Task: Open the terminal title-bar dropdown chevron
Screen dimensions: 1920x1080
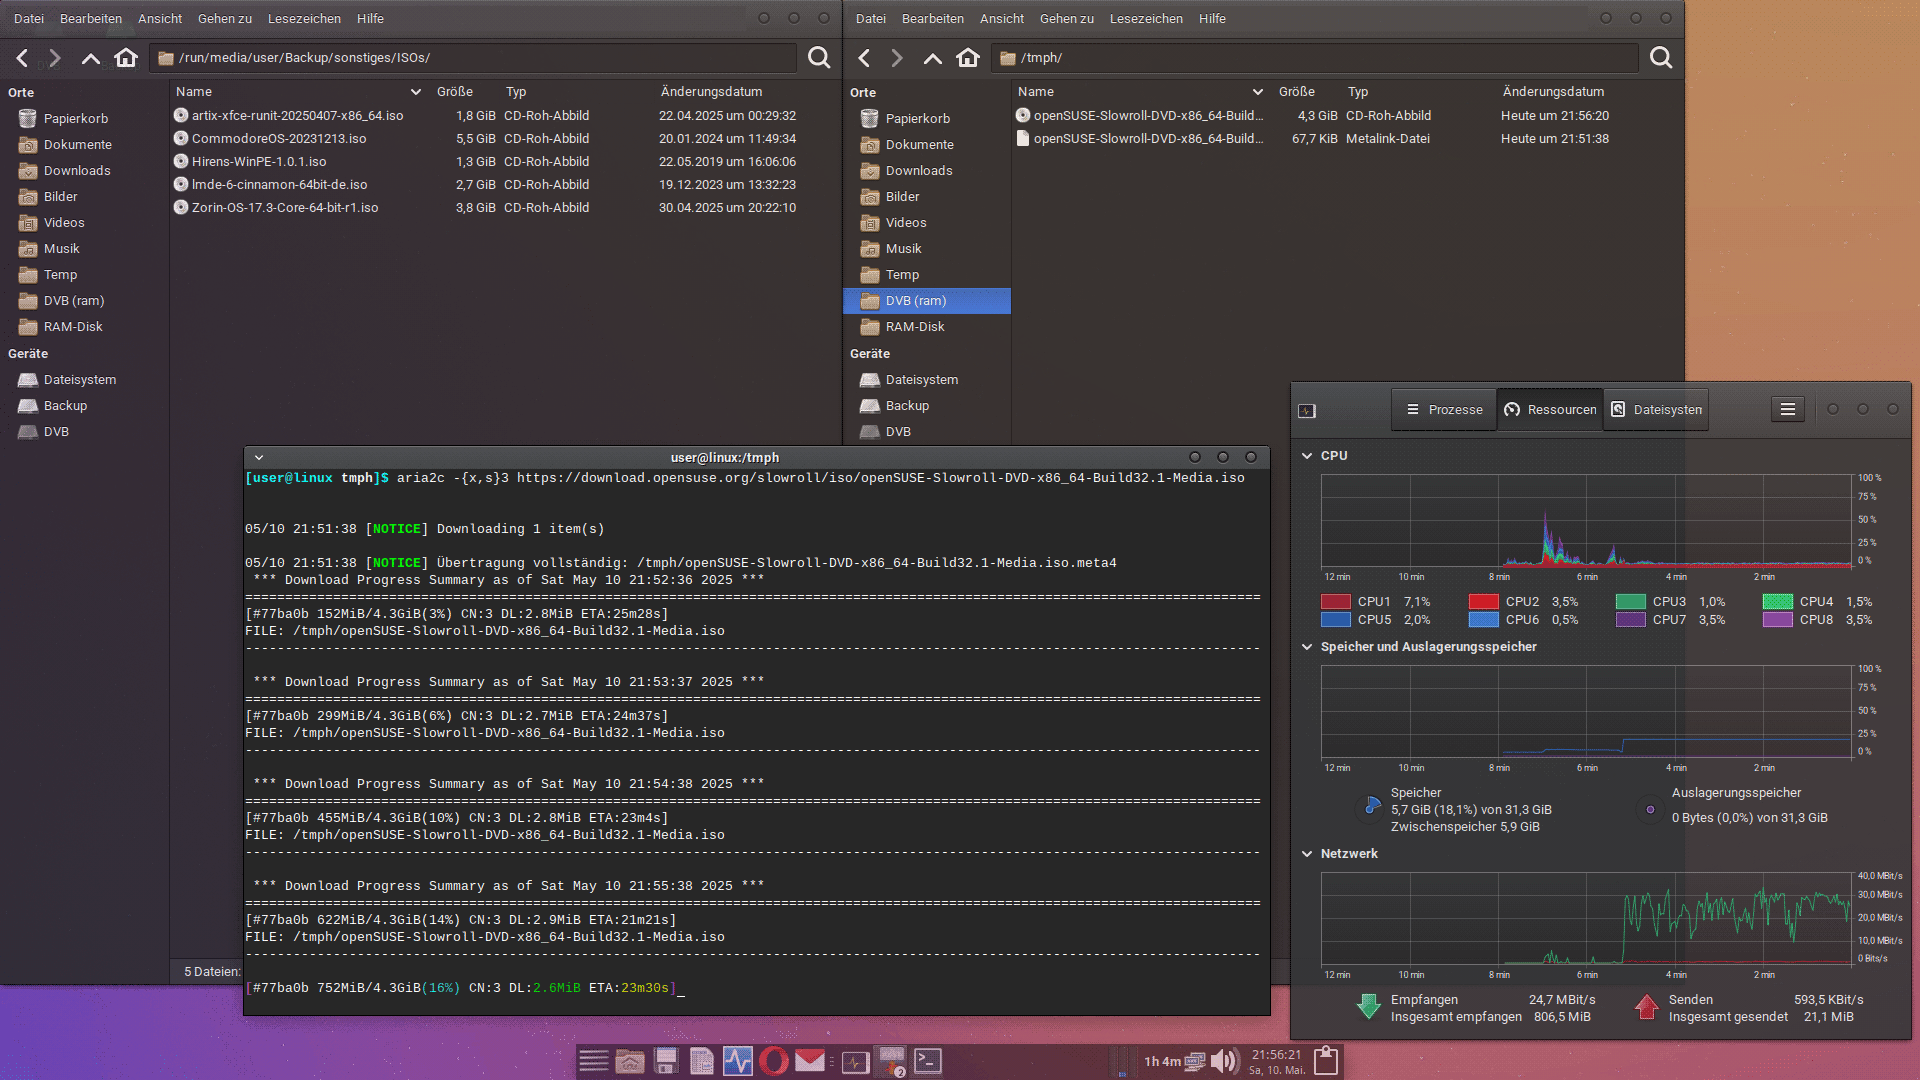Action: point(258,457)
